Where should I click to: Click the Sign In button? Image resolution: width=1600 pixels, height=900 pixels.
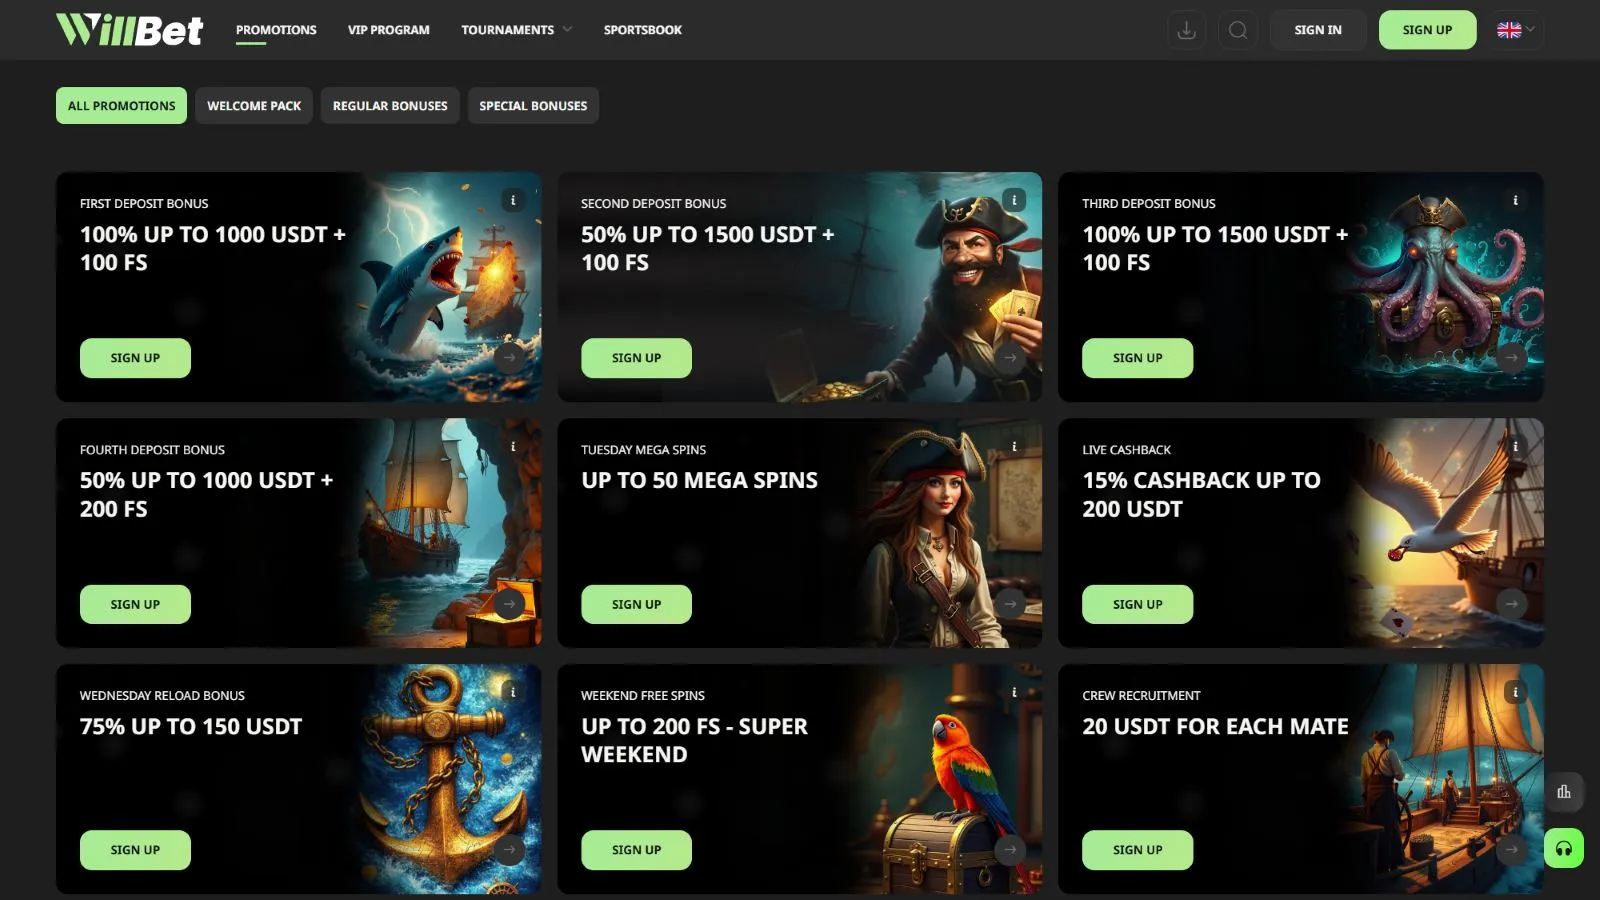click(x=1317, y=30)
